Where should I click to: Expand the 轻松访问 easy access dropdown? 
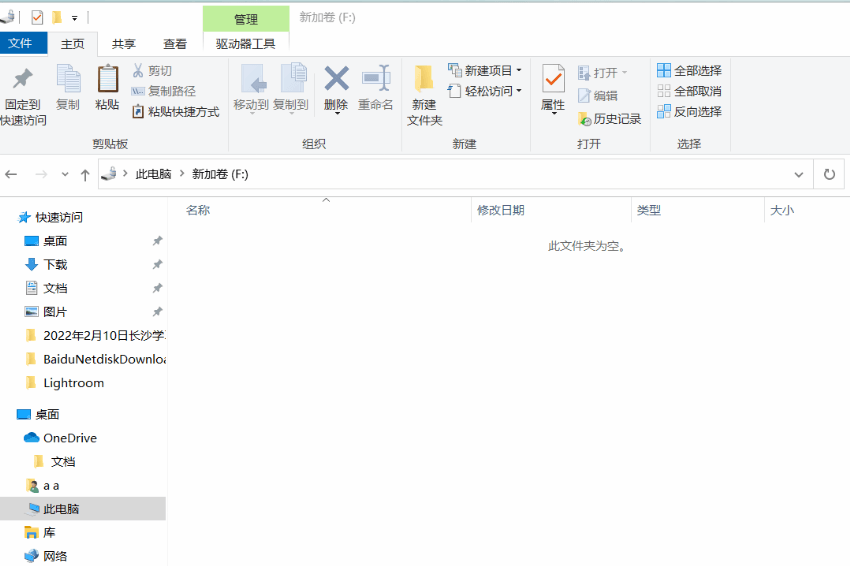click(x=519, y=91)
